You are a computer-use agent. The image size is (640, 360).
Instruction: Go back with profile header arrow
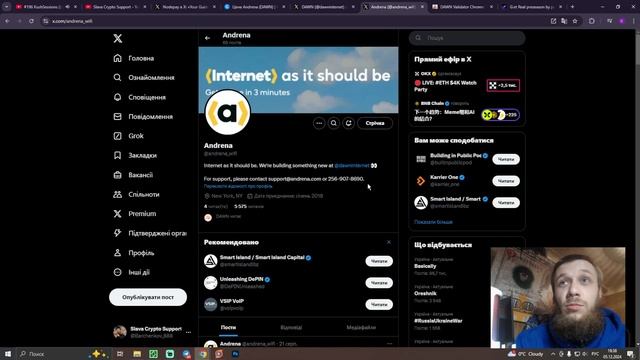point(207,38)
